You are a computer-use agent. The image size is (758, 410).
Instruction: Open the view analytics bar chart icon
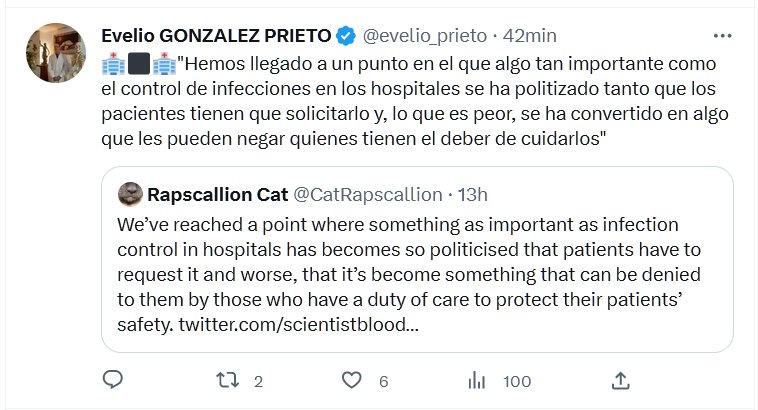point(477,380)
